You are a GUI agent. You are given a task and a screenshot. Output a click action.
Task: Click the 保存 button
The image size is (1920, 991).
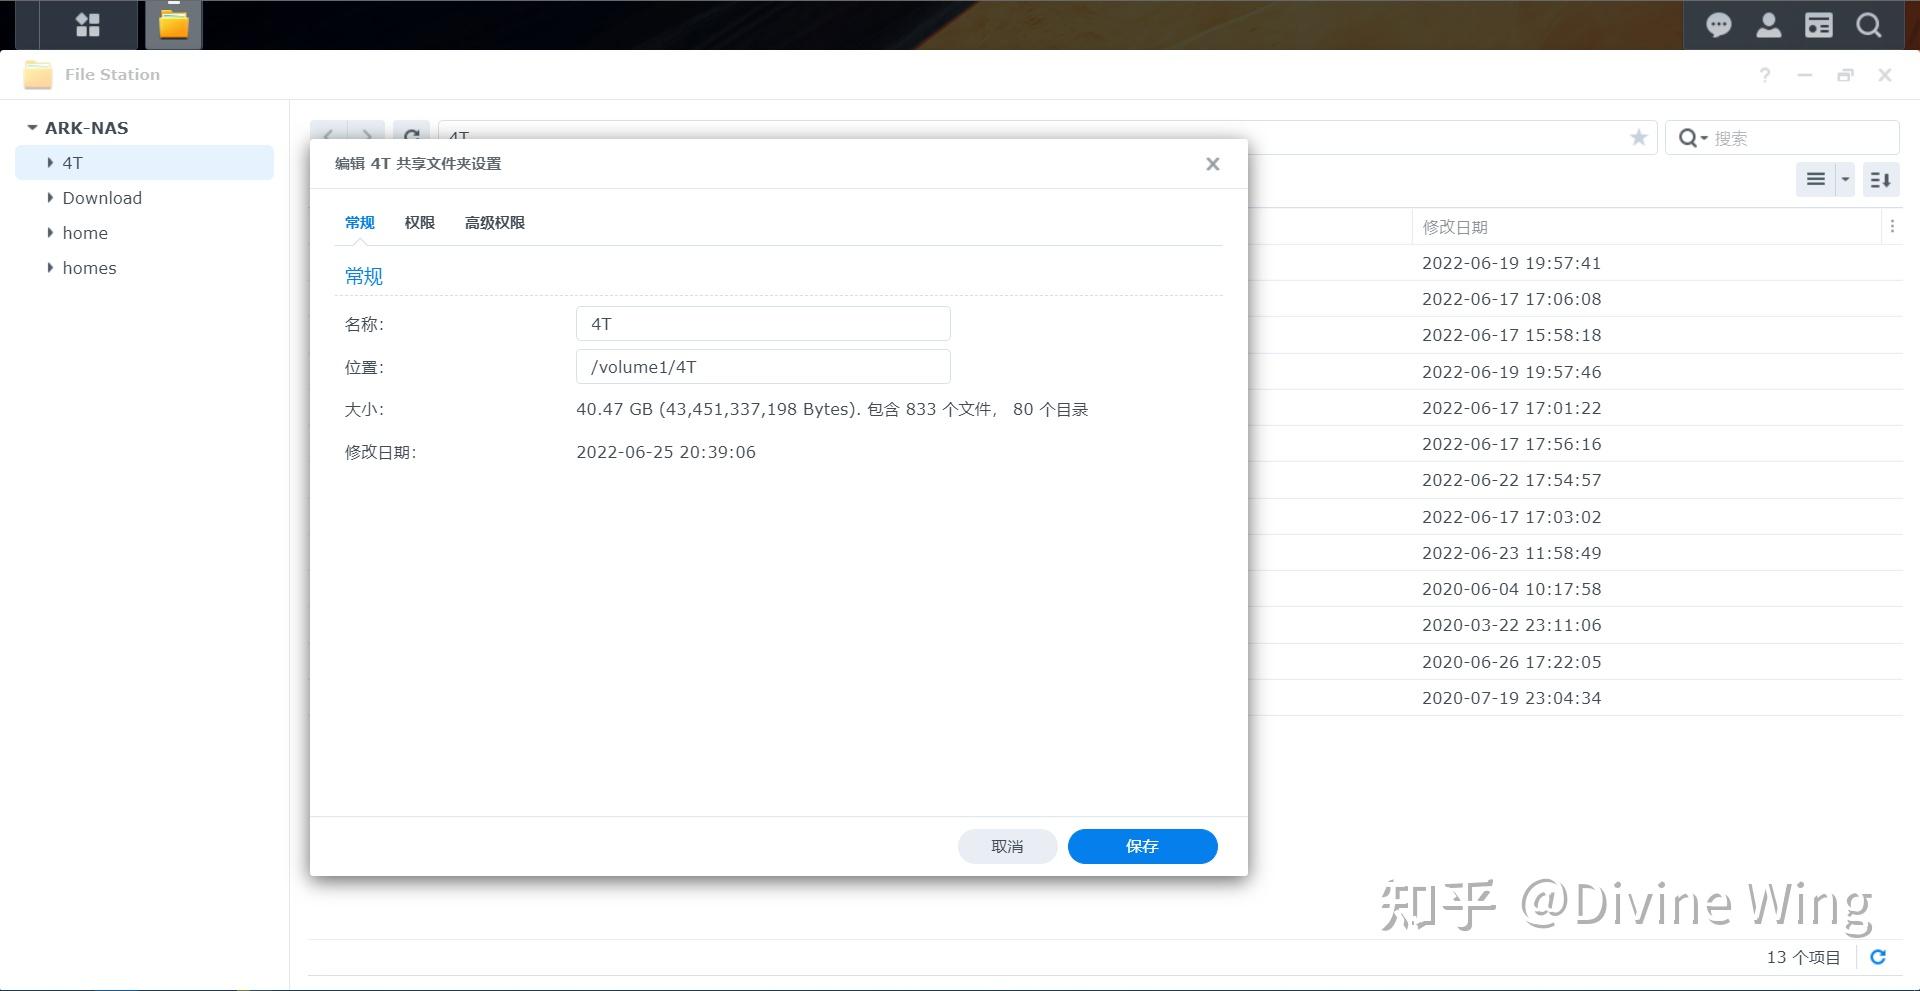point(1142,846)
